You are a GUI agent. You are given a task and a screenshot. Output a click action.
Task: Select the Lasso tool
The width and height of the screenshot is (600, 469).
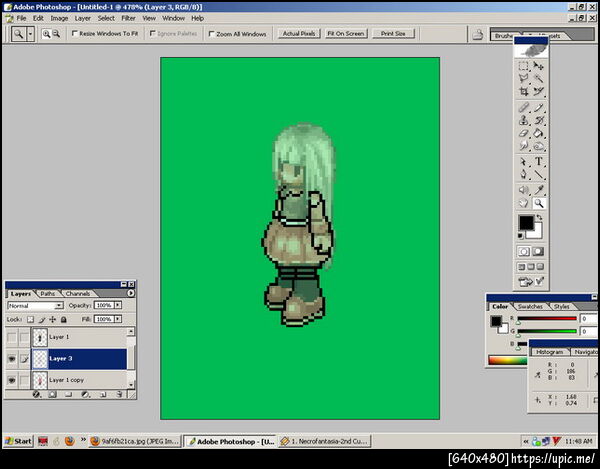point(523,79)
